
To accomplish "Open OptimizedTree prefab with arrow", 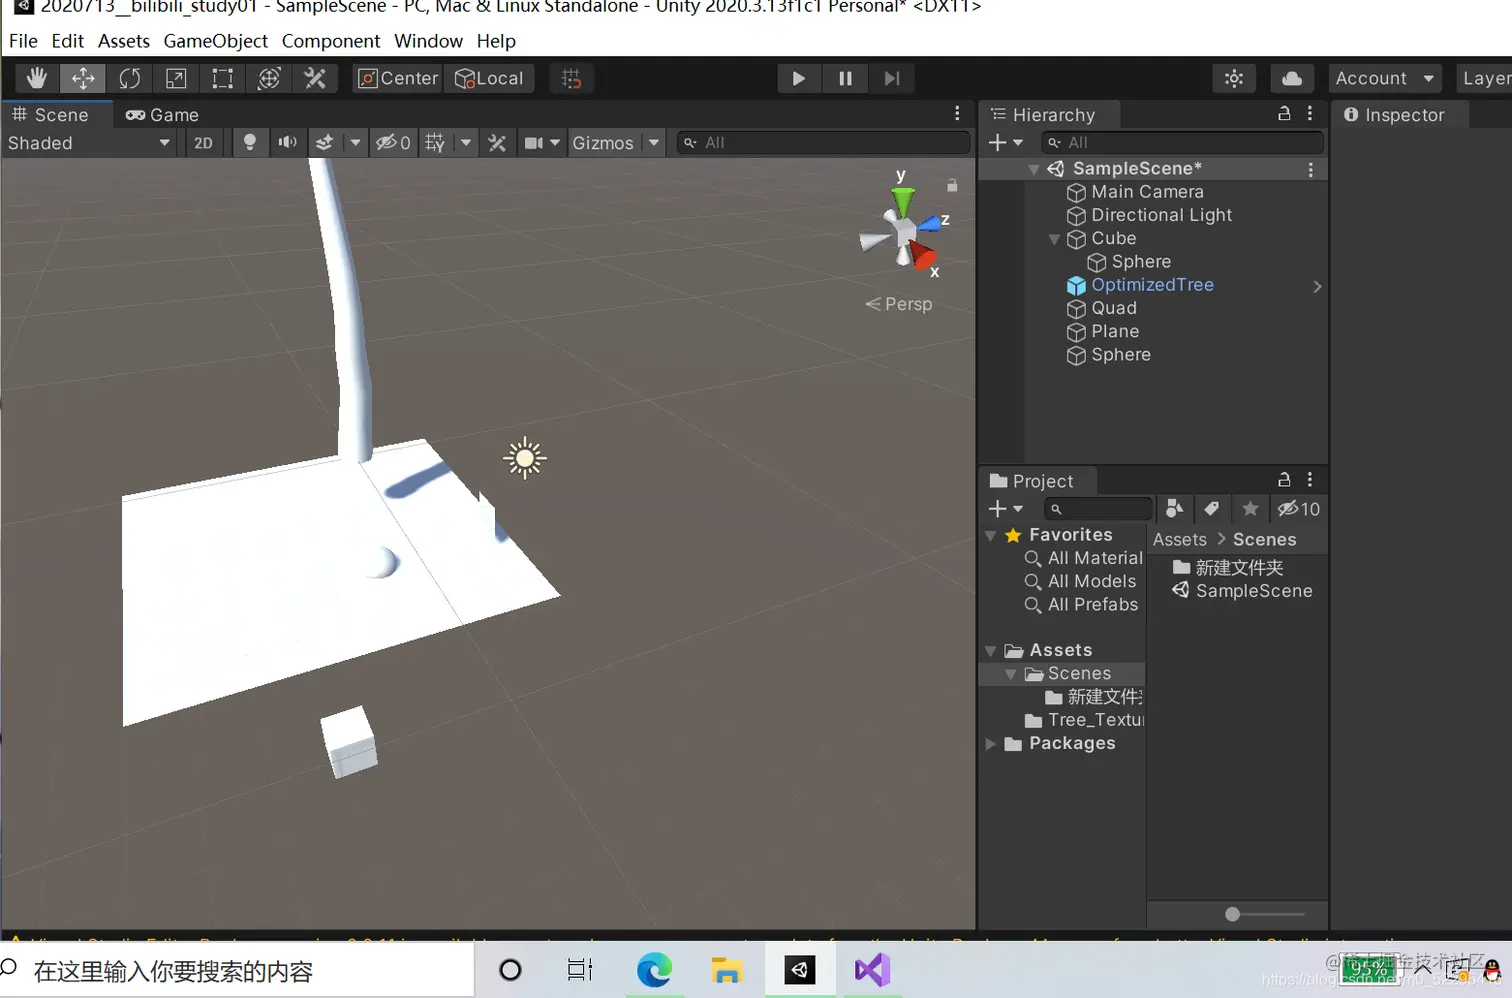I will pos(1317,286).
